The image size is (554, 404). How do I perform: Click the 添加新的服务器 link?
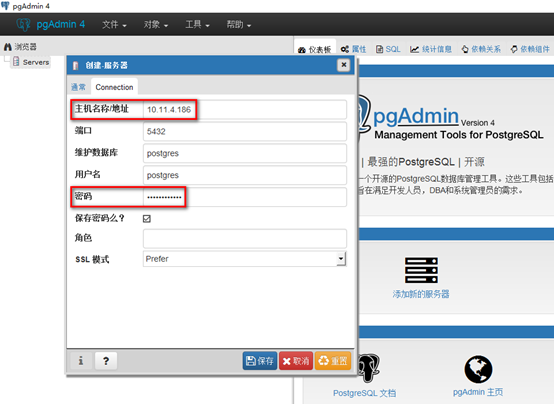421,294
